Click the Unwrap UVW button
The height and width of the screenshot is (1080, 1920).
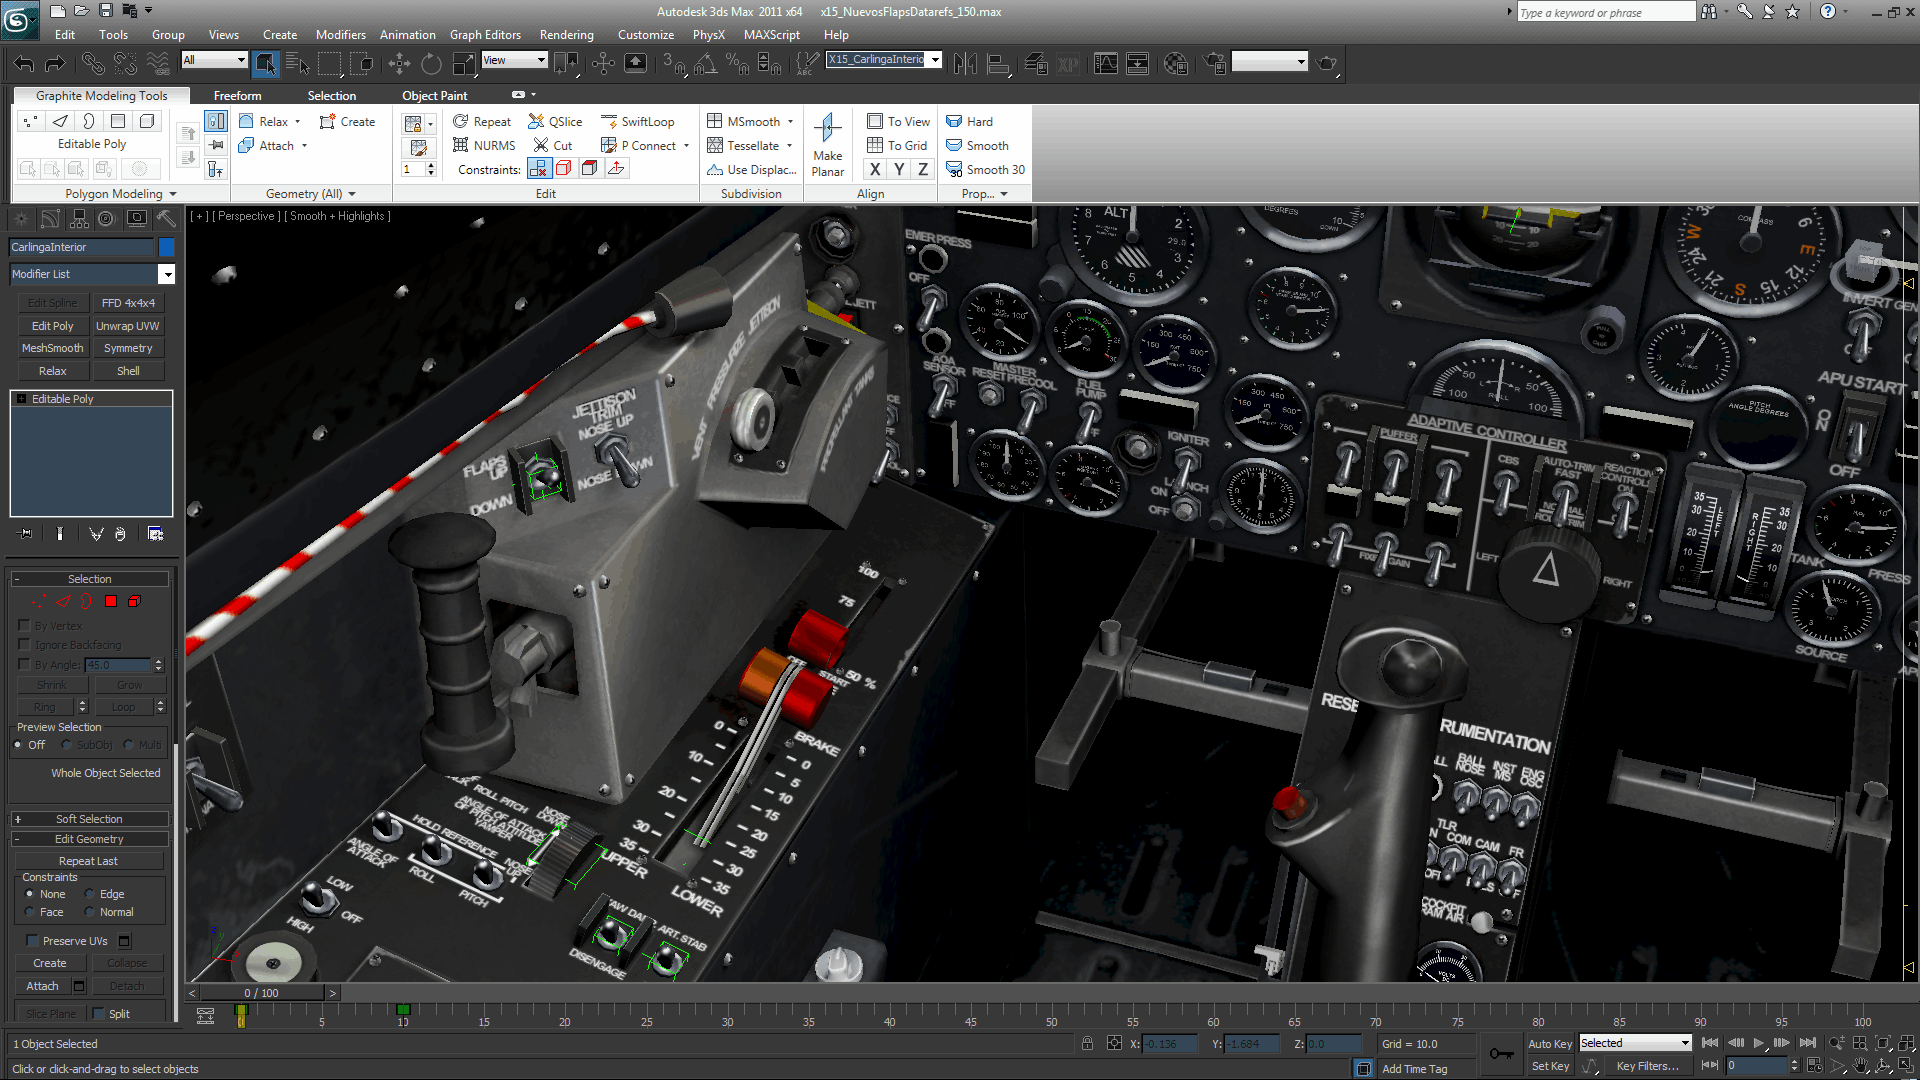coord(127,326)
